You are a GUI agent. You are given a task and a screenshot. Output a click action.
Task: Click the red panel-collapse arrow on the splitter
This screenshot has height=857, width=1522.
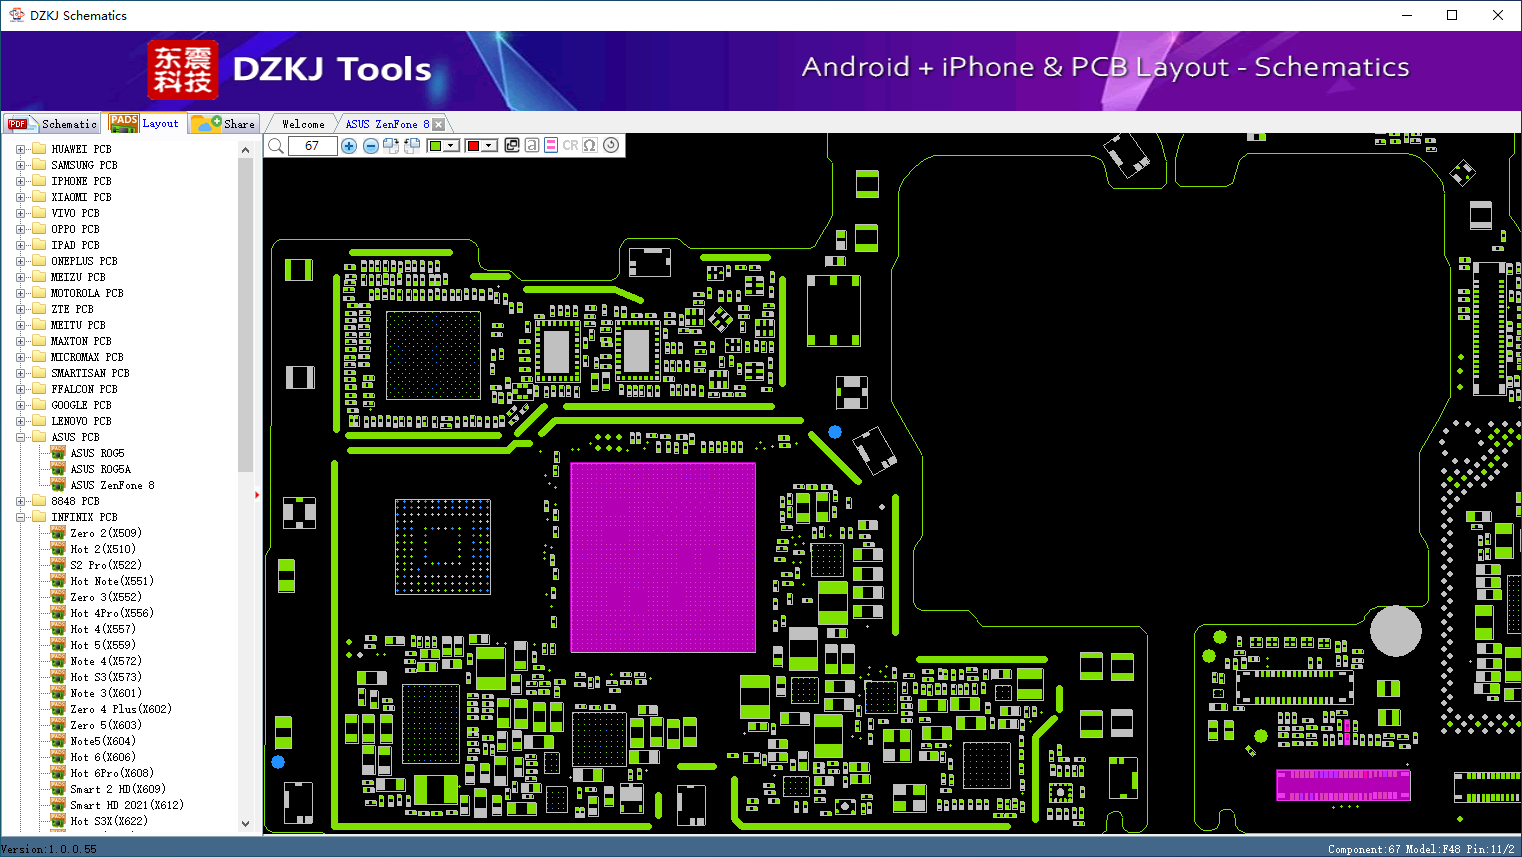coord(257,494)
